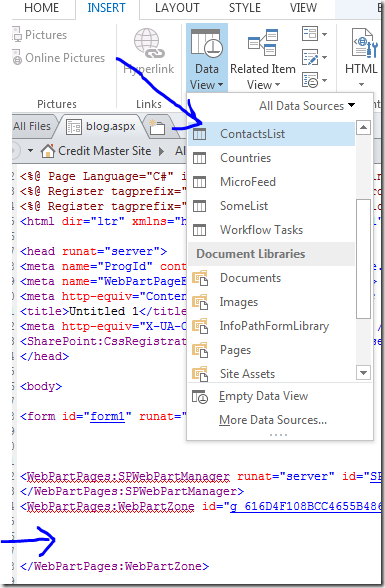Expand the breadcrumb arrow after Credit Master Site
Viewport: 385px width, 588px height.
161,151
